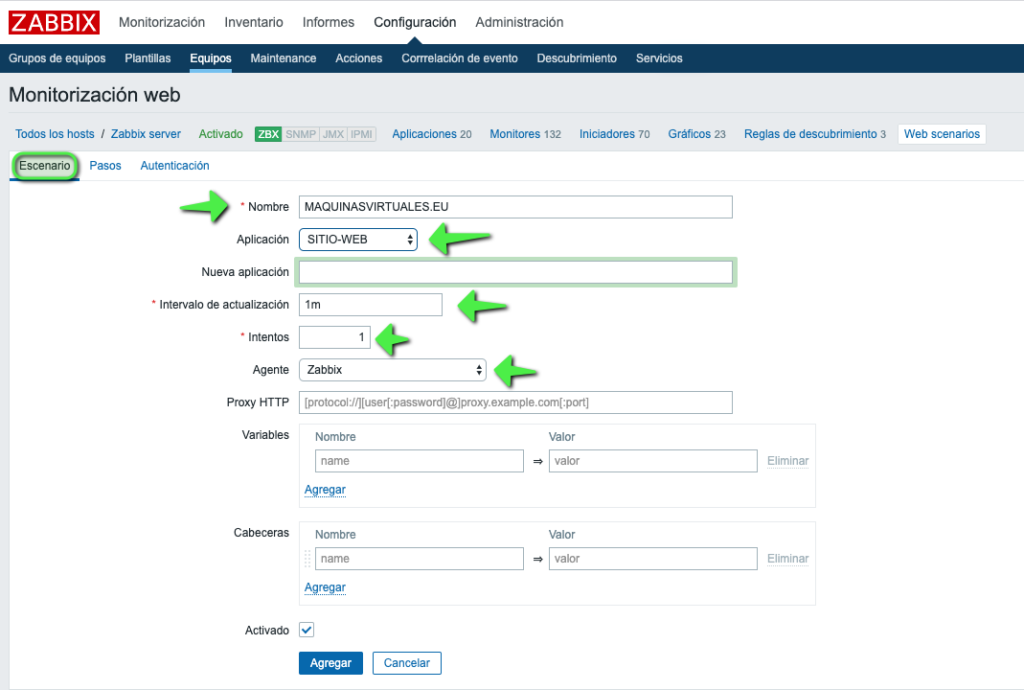The height and width of the screenshot is (690, 1024).
Task: Add a new variable with Agregar link
Action: [325, 490]
